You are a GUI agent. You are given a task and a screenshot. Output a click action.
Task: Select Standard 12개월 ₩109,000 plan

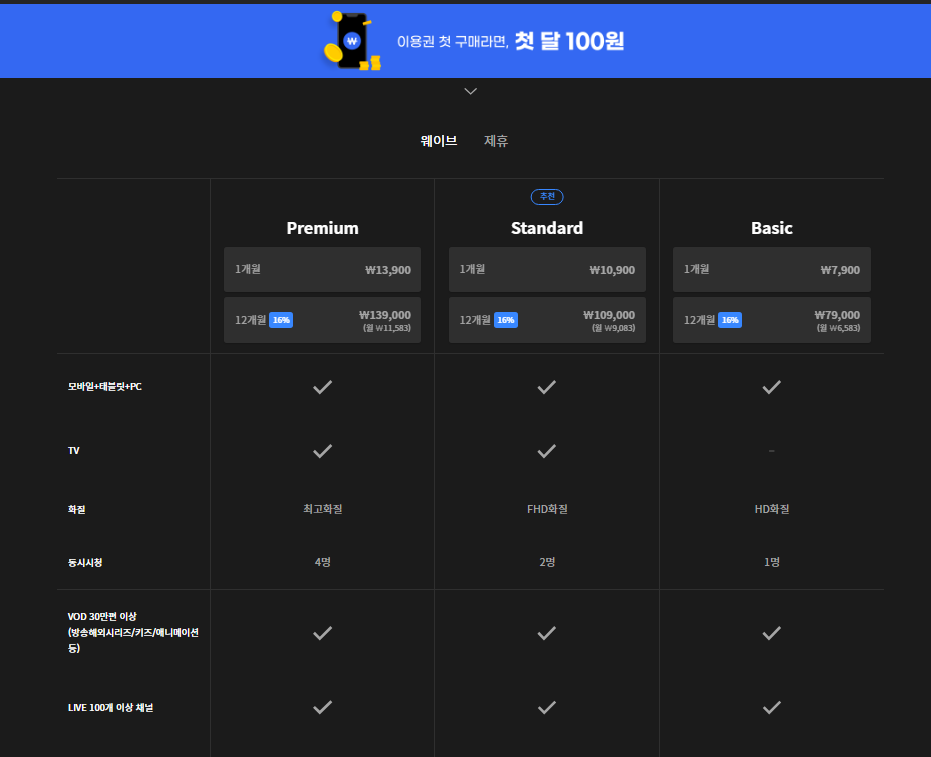click(x=547, y=320)
